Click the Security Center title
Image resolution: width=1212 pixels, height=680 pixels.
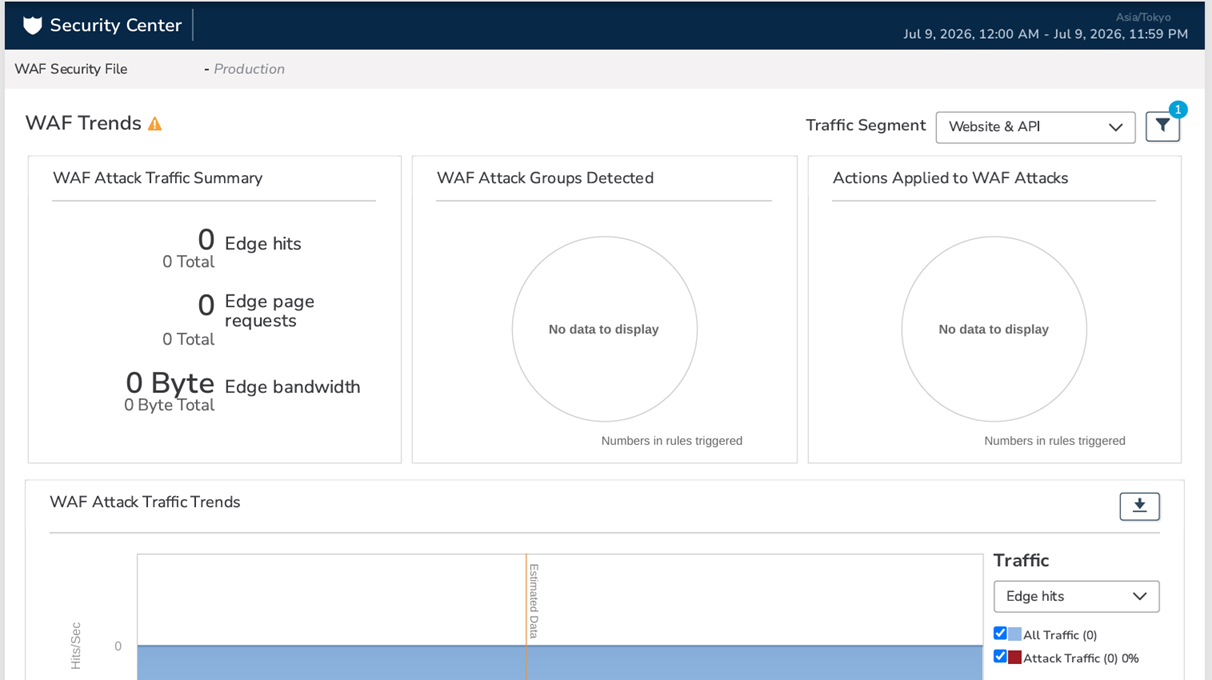click(x=116, y=25)
